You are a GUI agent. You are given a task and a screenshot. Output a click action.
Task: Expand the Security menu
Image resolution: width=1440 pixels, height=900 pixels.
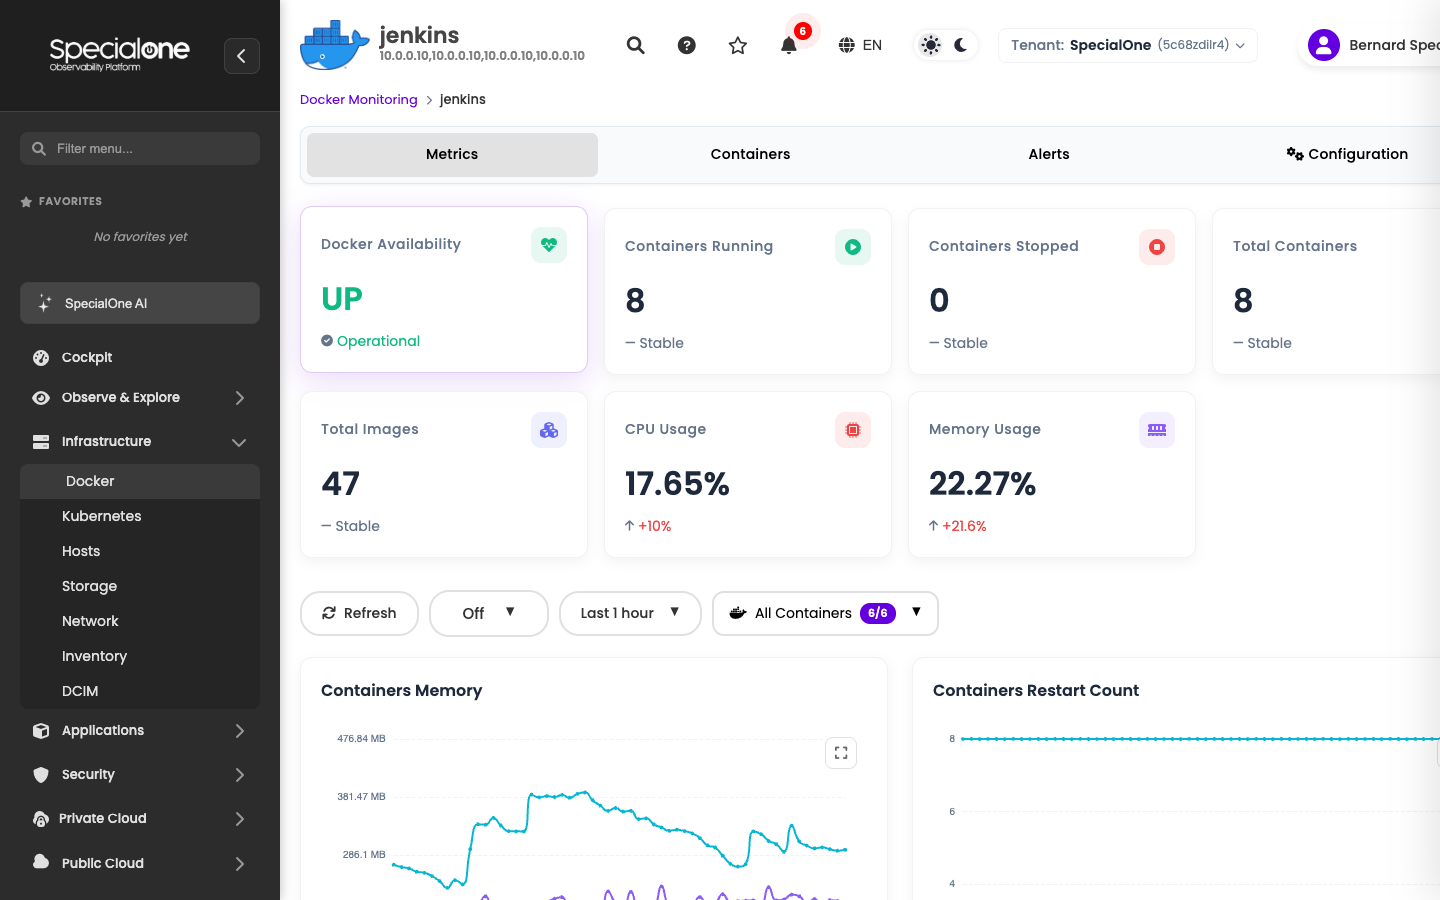[140, 774]
